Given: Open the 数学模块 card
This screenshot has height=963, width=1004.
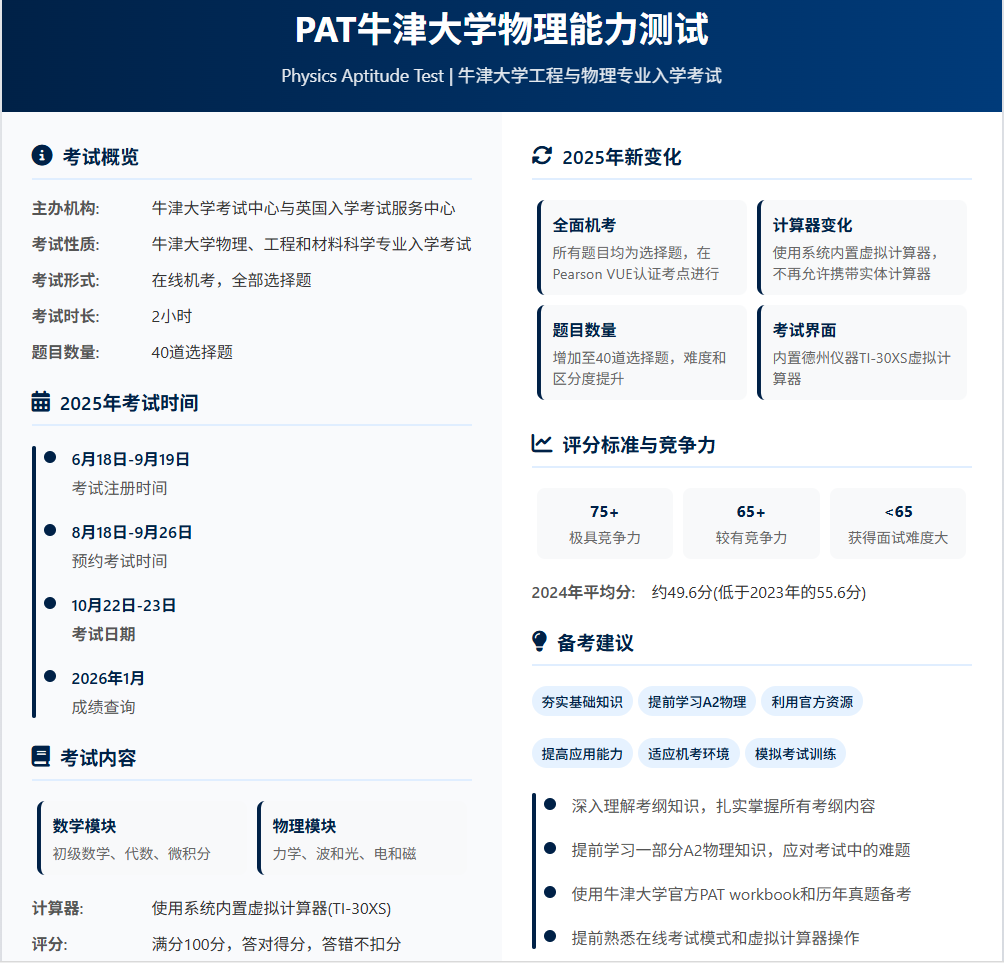Looking at the screenshot, I should pos(142,838).
